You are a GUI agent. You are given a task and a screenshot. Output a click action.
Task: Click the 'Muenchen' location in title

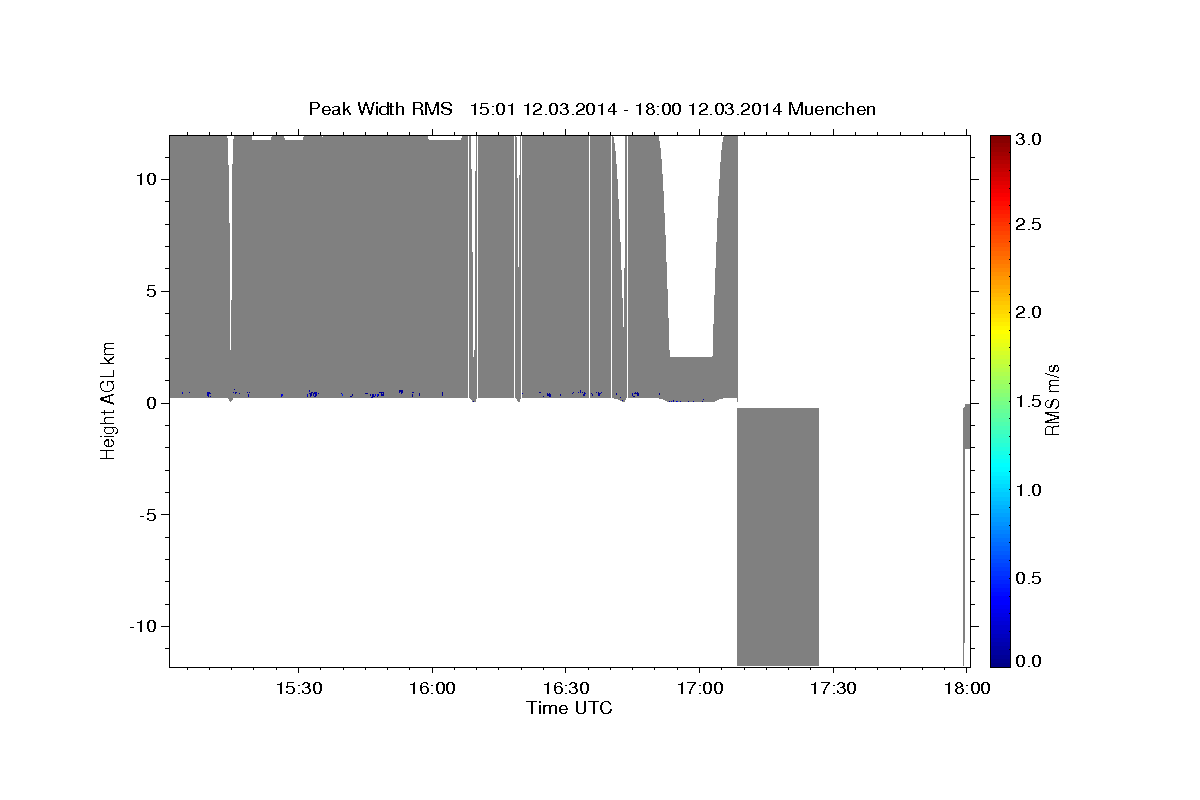(x=832, y=108)
